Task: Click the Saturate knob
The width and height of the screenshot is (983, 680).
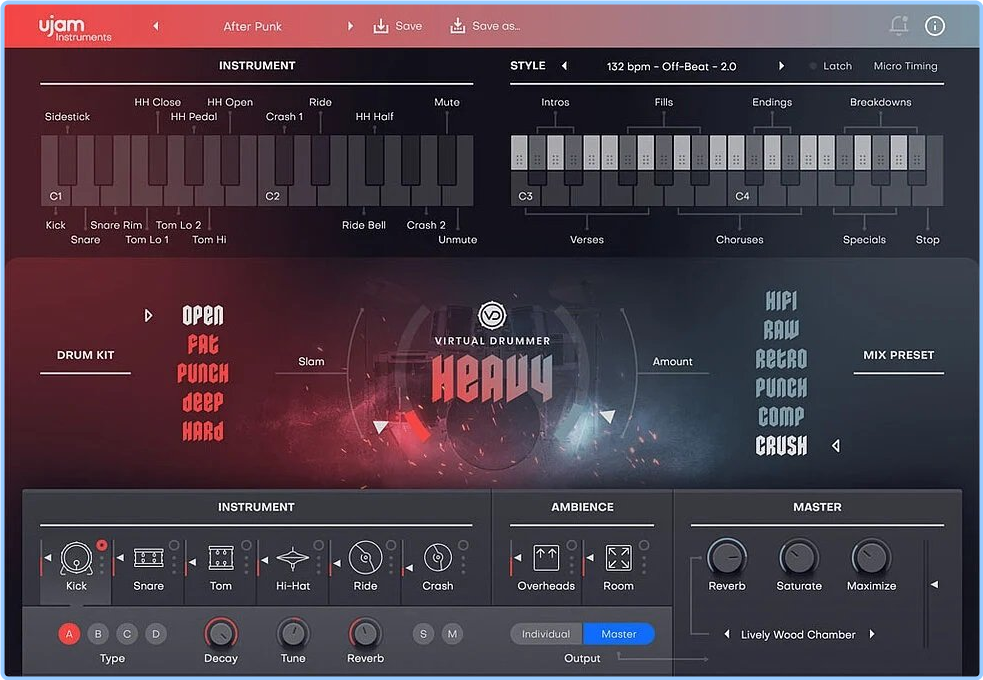Action: 799,557
